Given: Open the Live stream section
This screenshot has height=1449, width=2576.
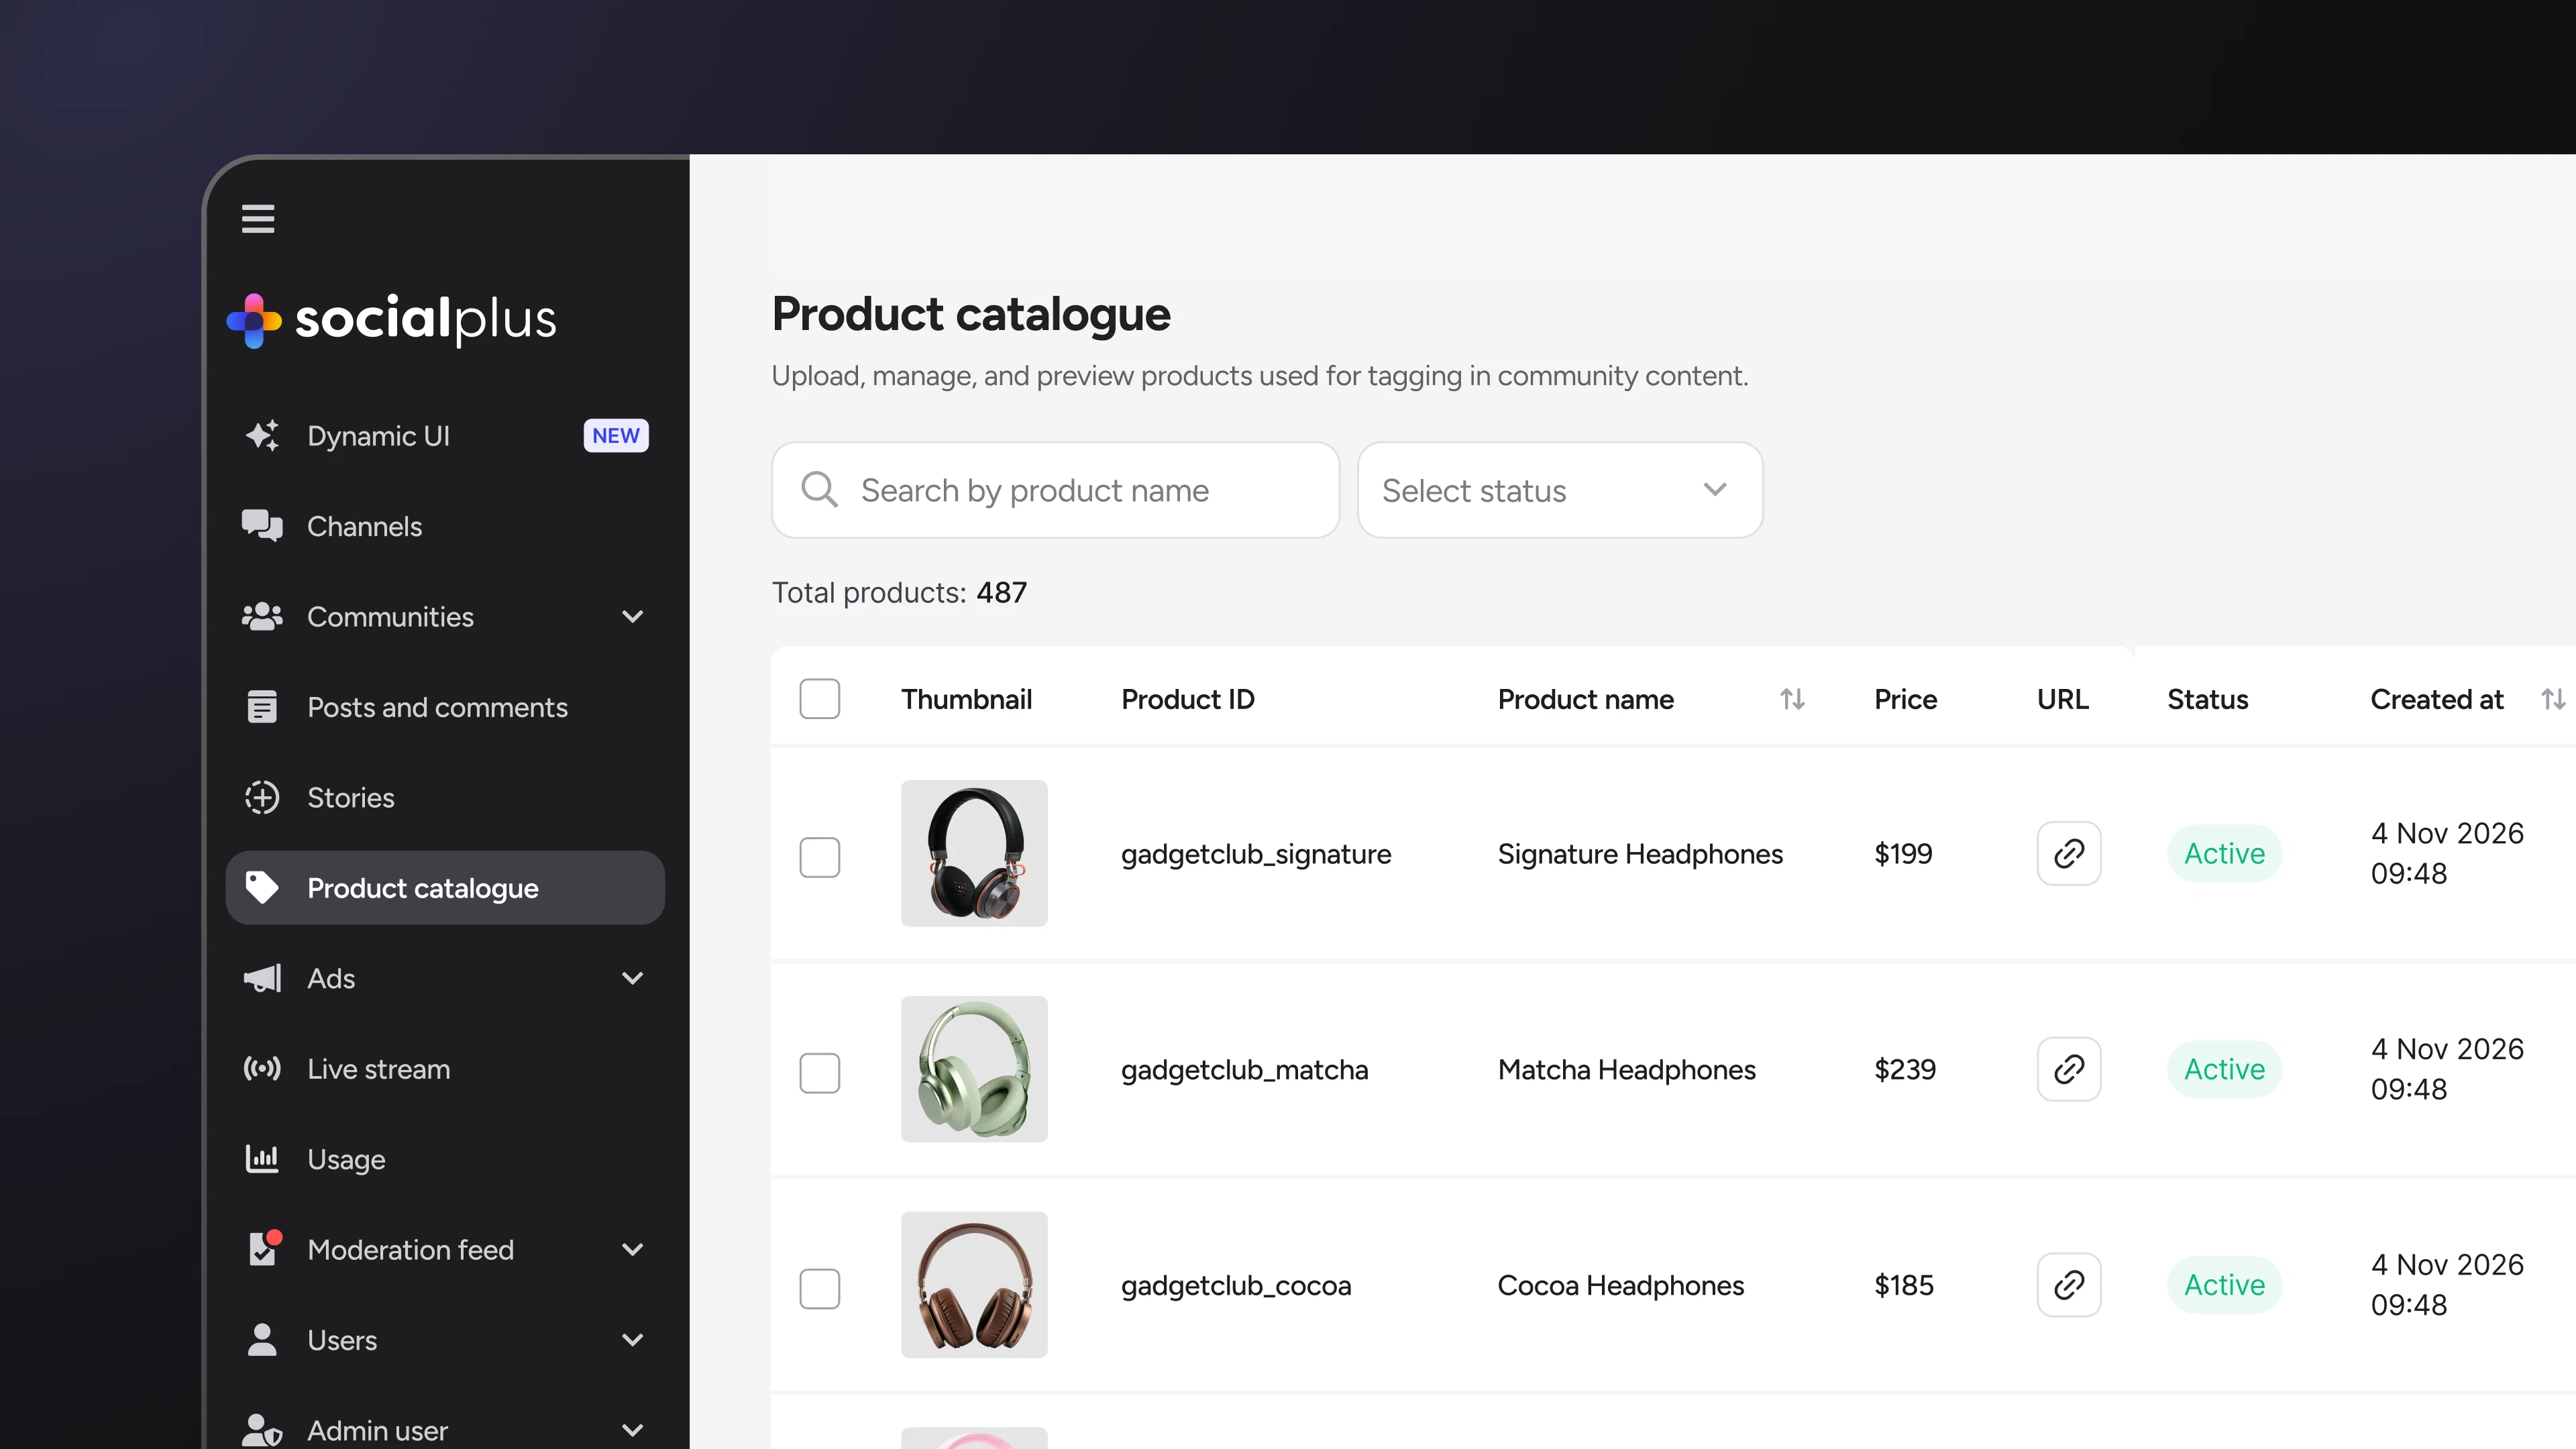Looking at the screenshot, I should (378, 1069).
